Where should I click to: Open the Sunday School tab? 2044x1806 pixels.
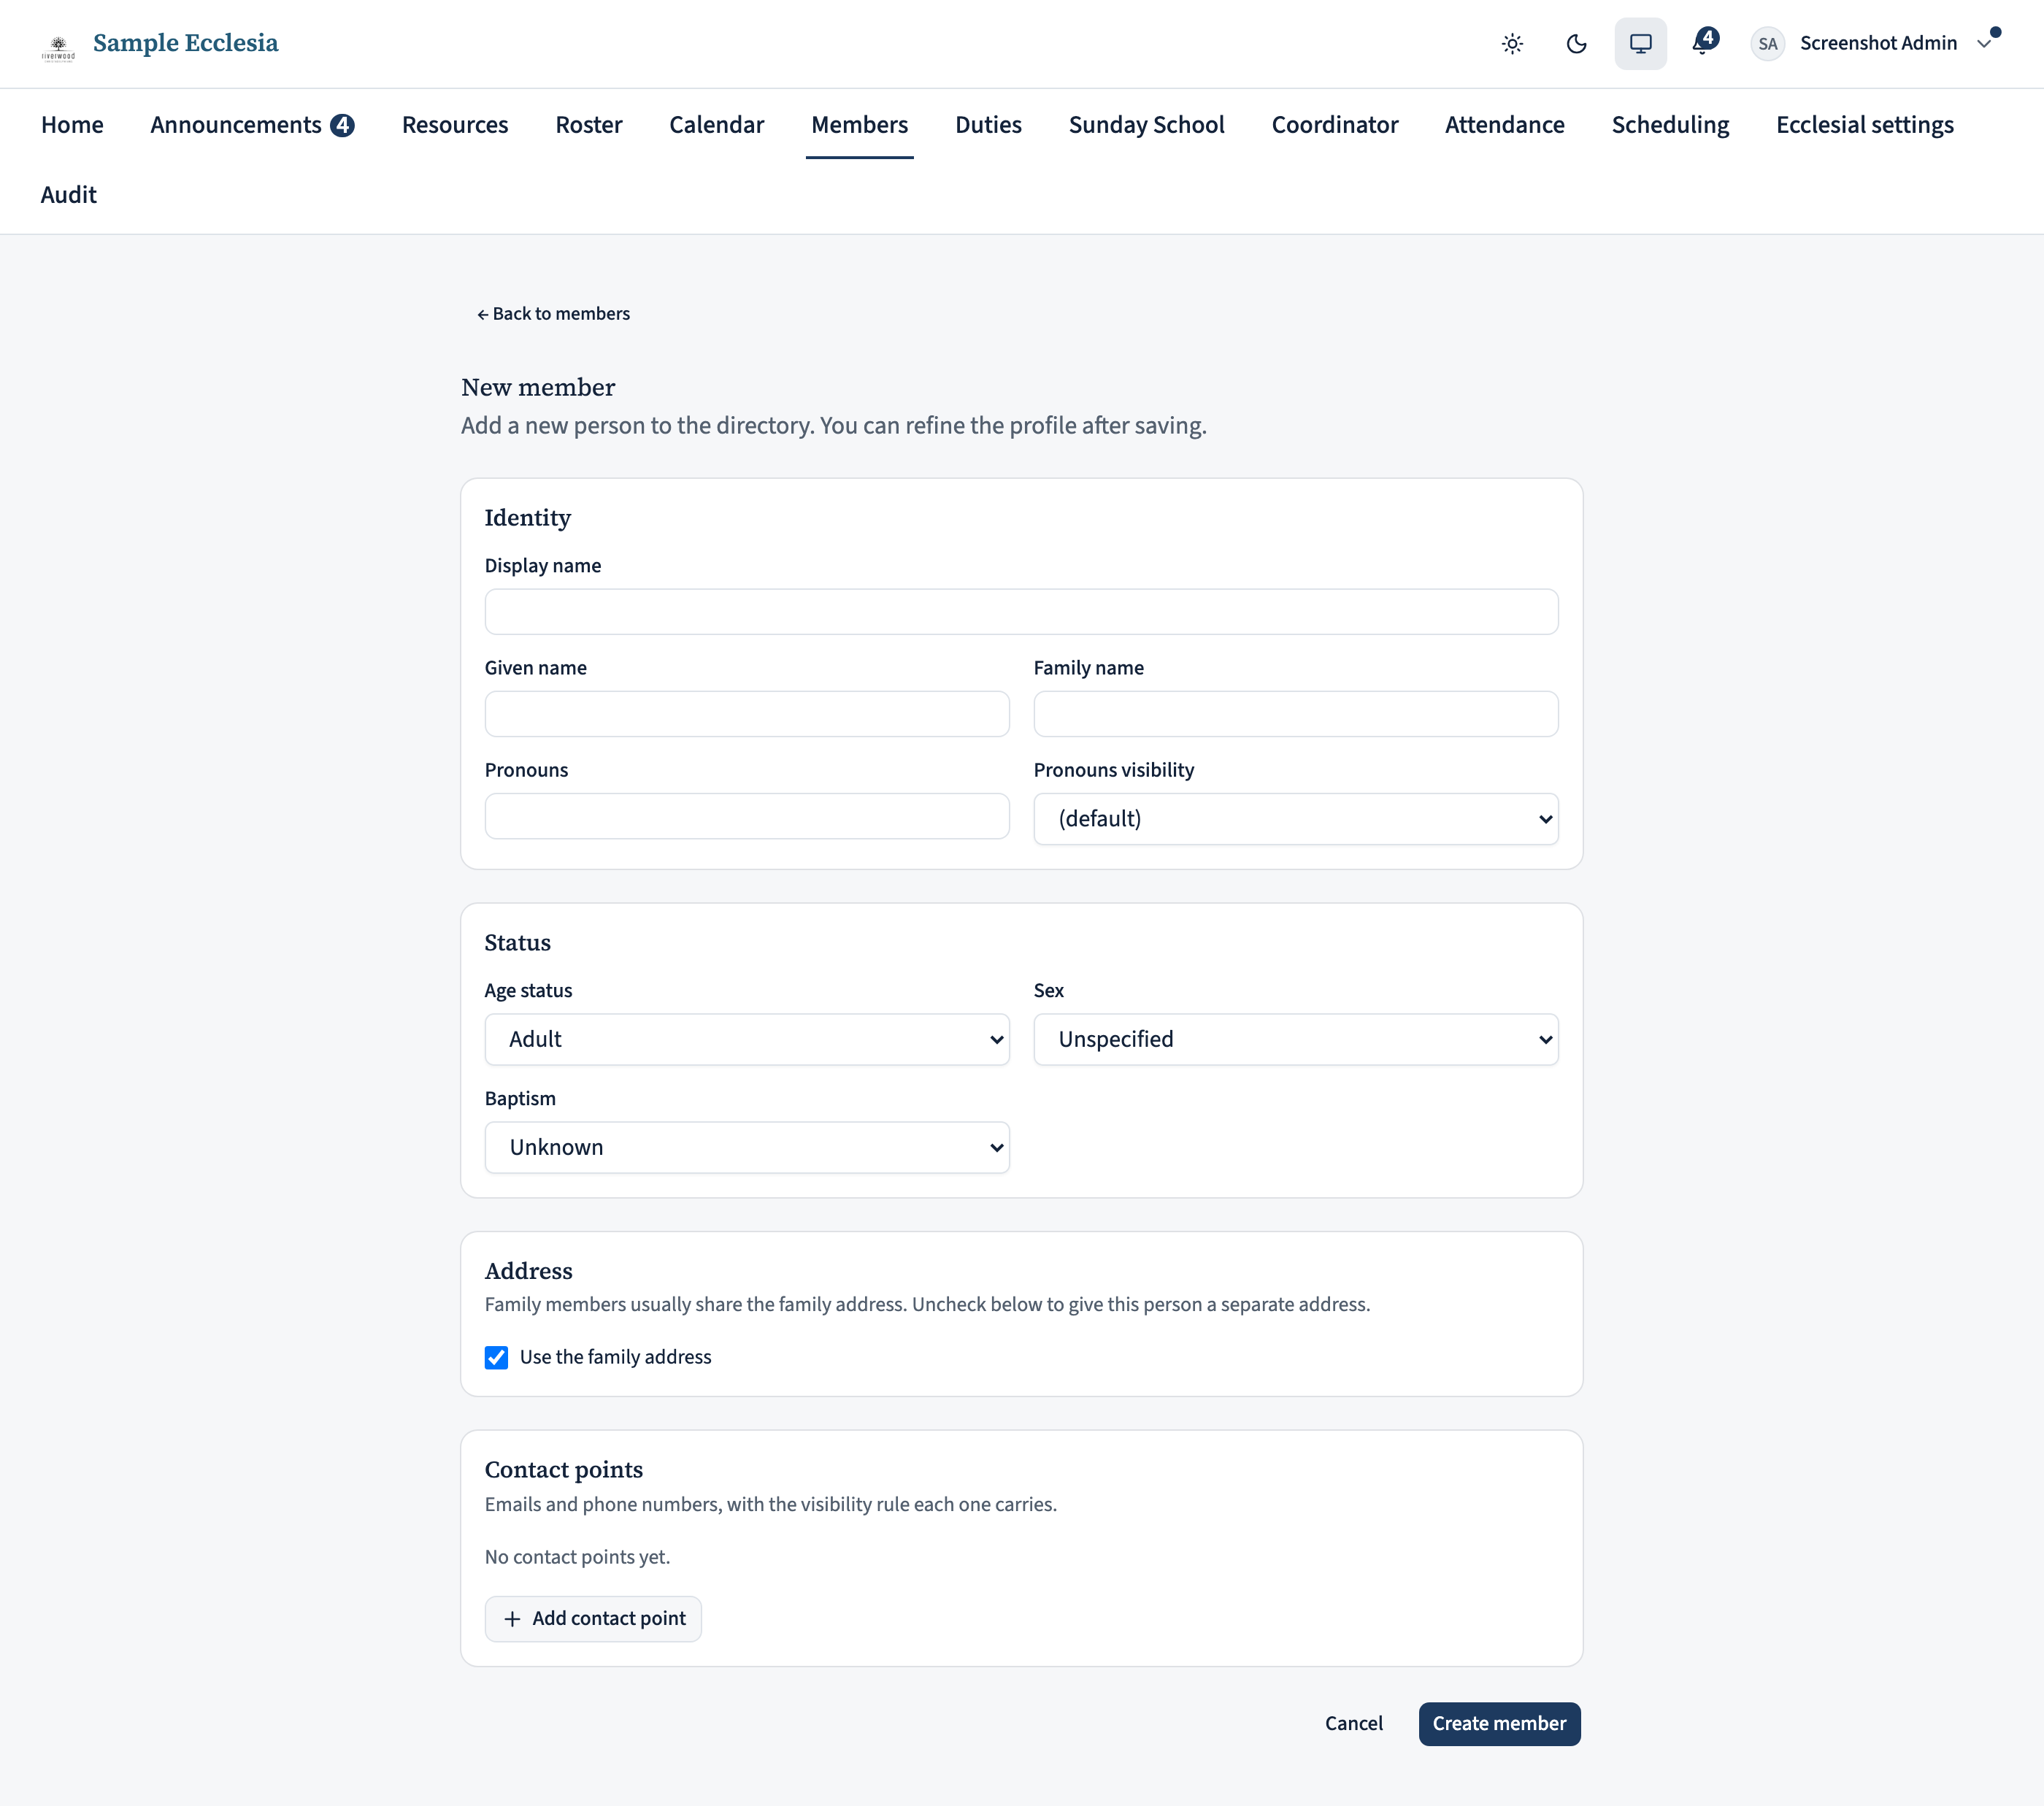coord(1146,124)
